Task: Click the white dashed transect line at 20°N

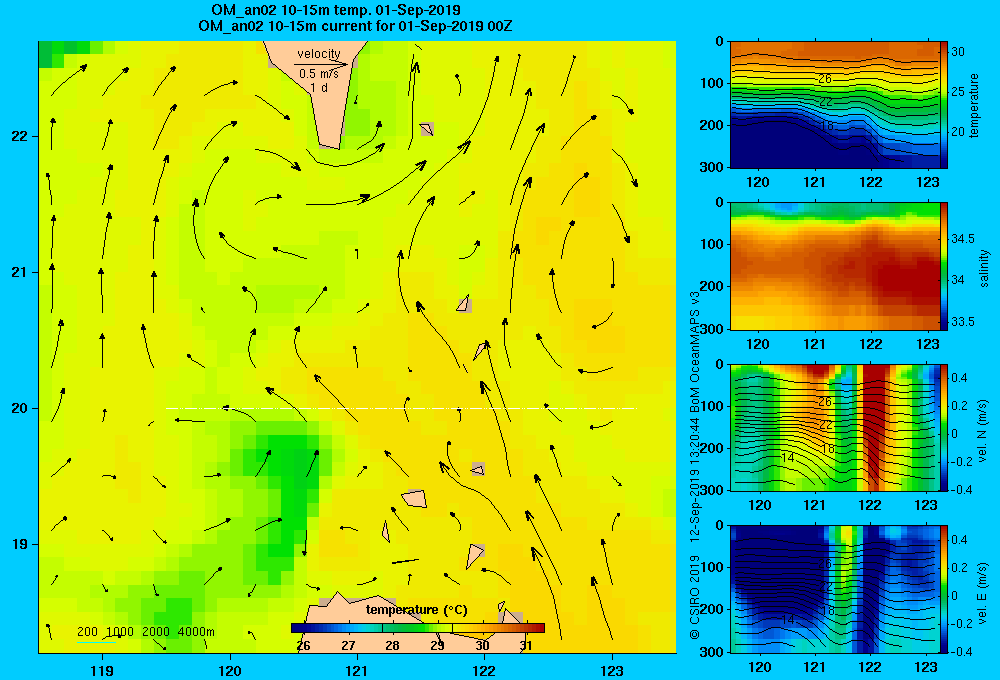Action: 401,408
